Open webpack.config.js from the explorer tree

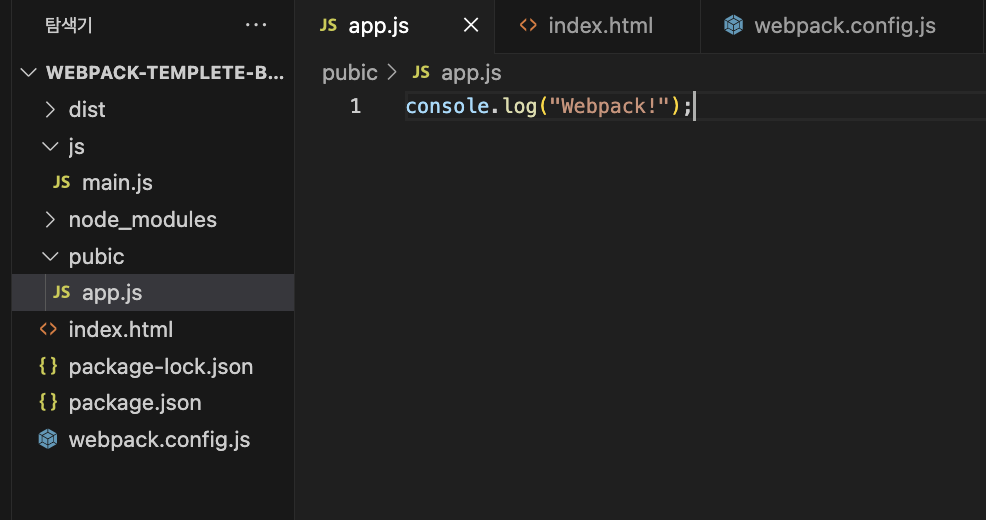(153, 440)
